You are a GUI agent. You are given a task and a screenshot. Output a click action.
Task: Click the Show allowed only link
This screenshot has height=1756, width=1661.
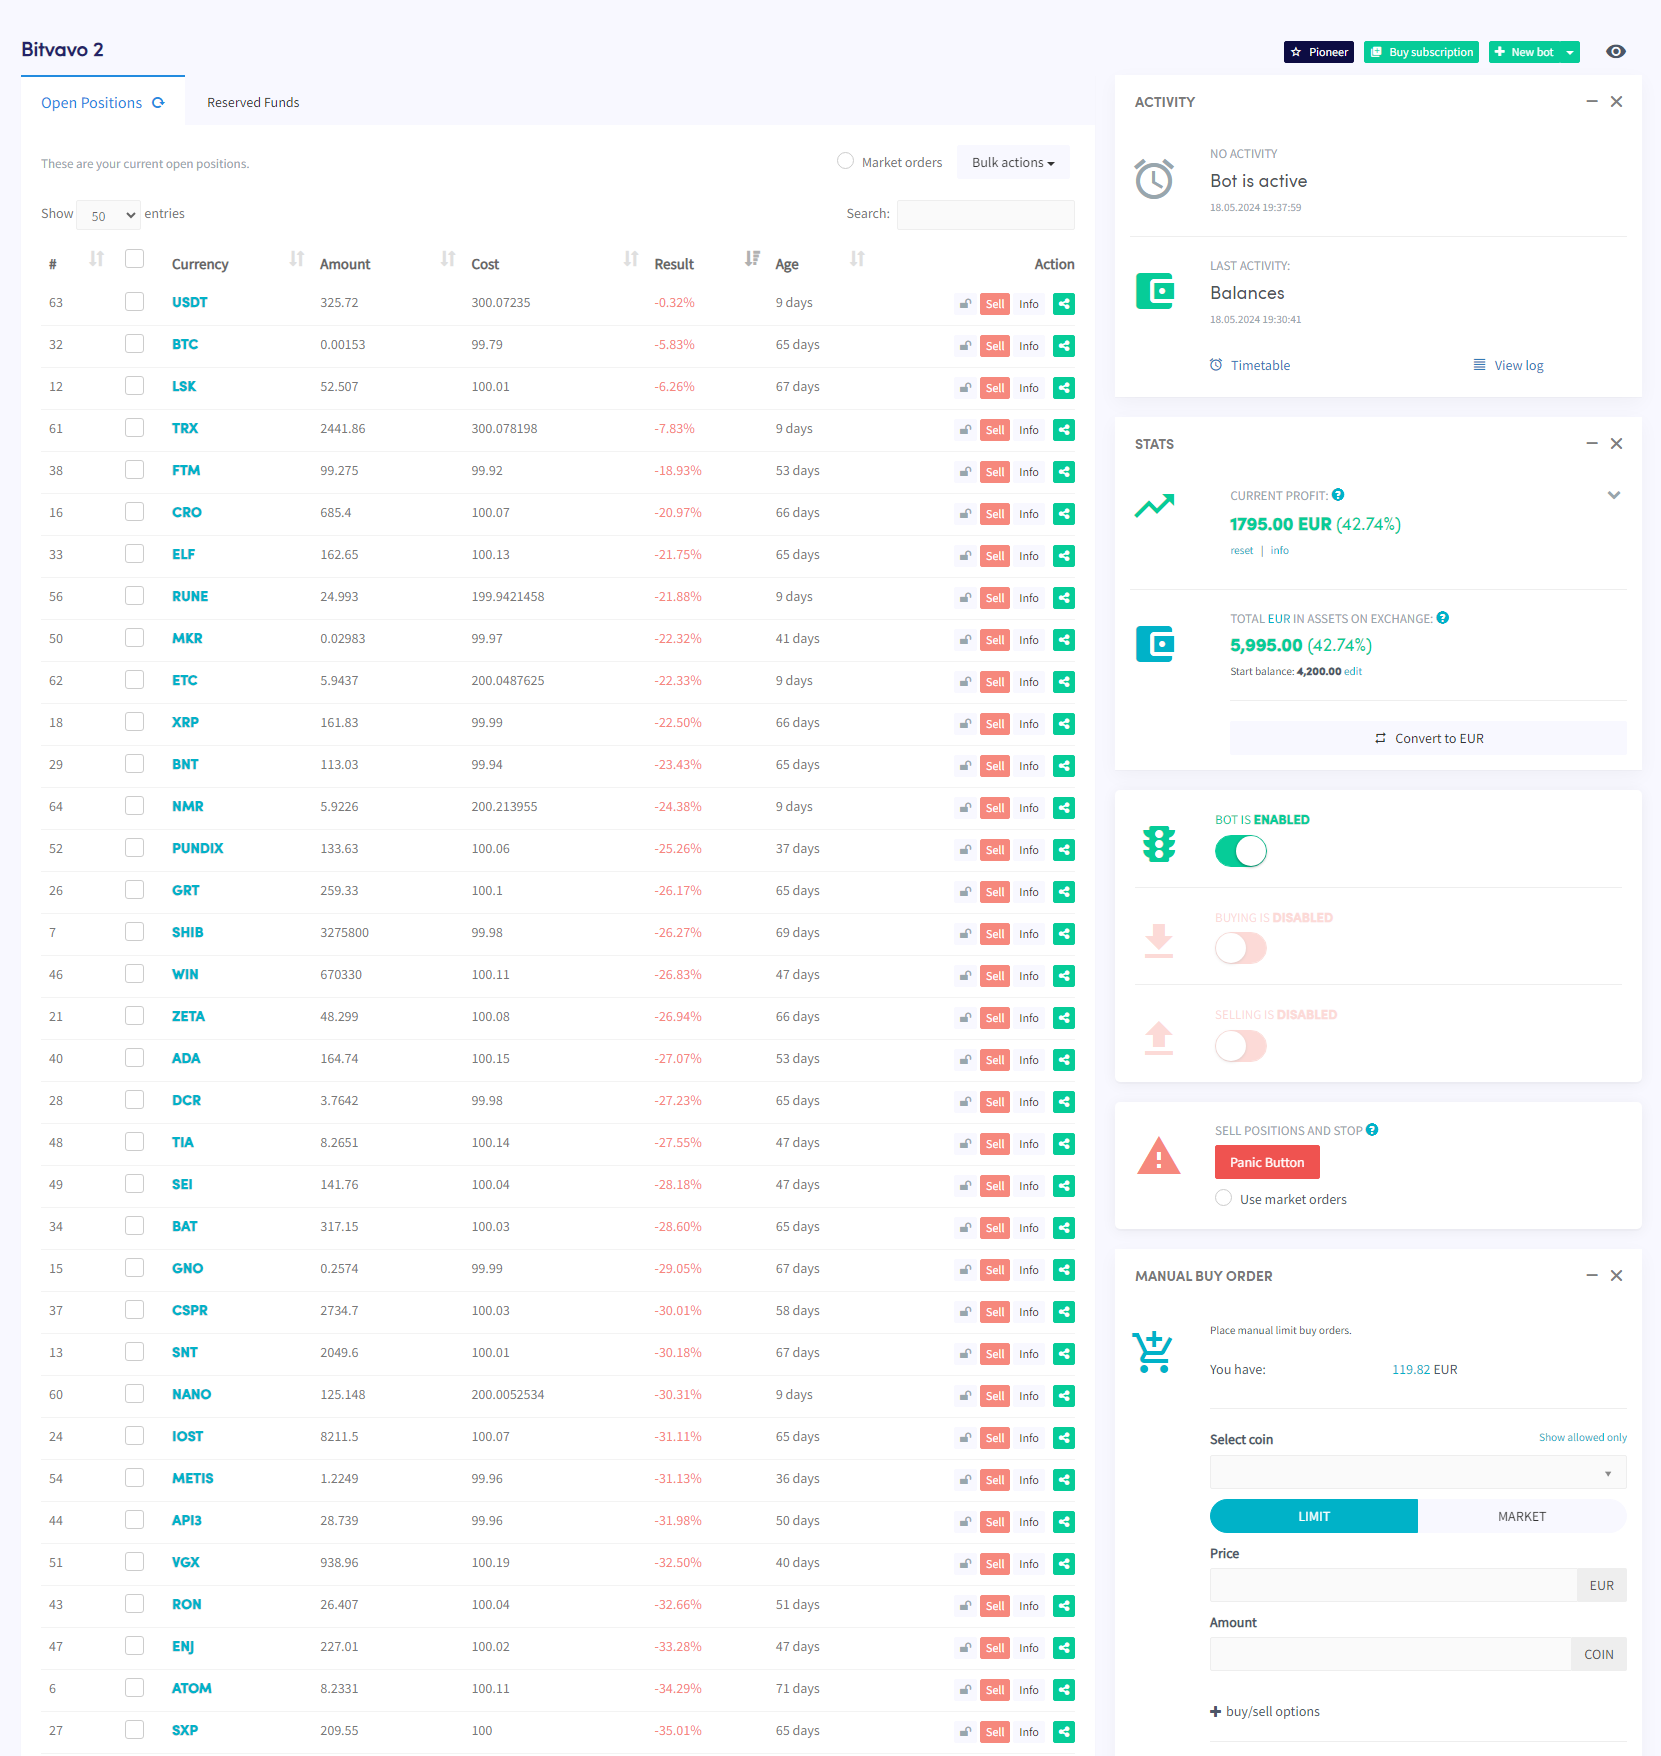click(1583, 1437)
